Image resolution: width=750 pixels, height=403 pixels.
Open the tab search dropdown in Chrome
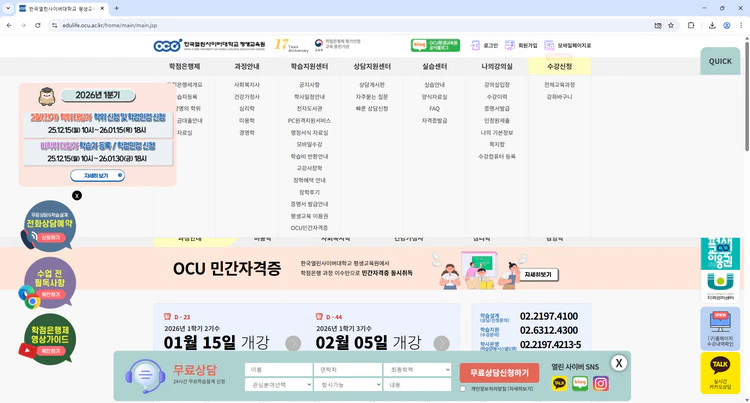pyautogui.click(x=8, y=8)
